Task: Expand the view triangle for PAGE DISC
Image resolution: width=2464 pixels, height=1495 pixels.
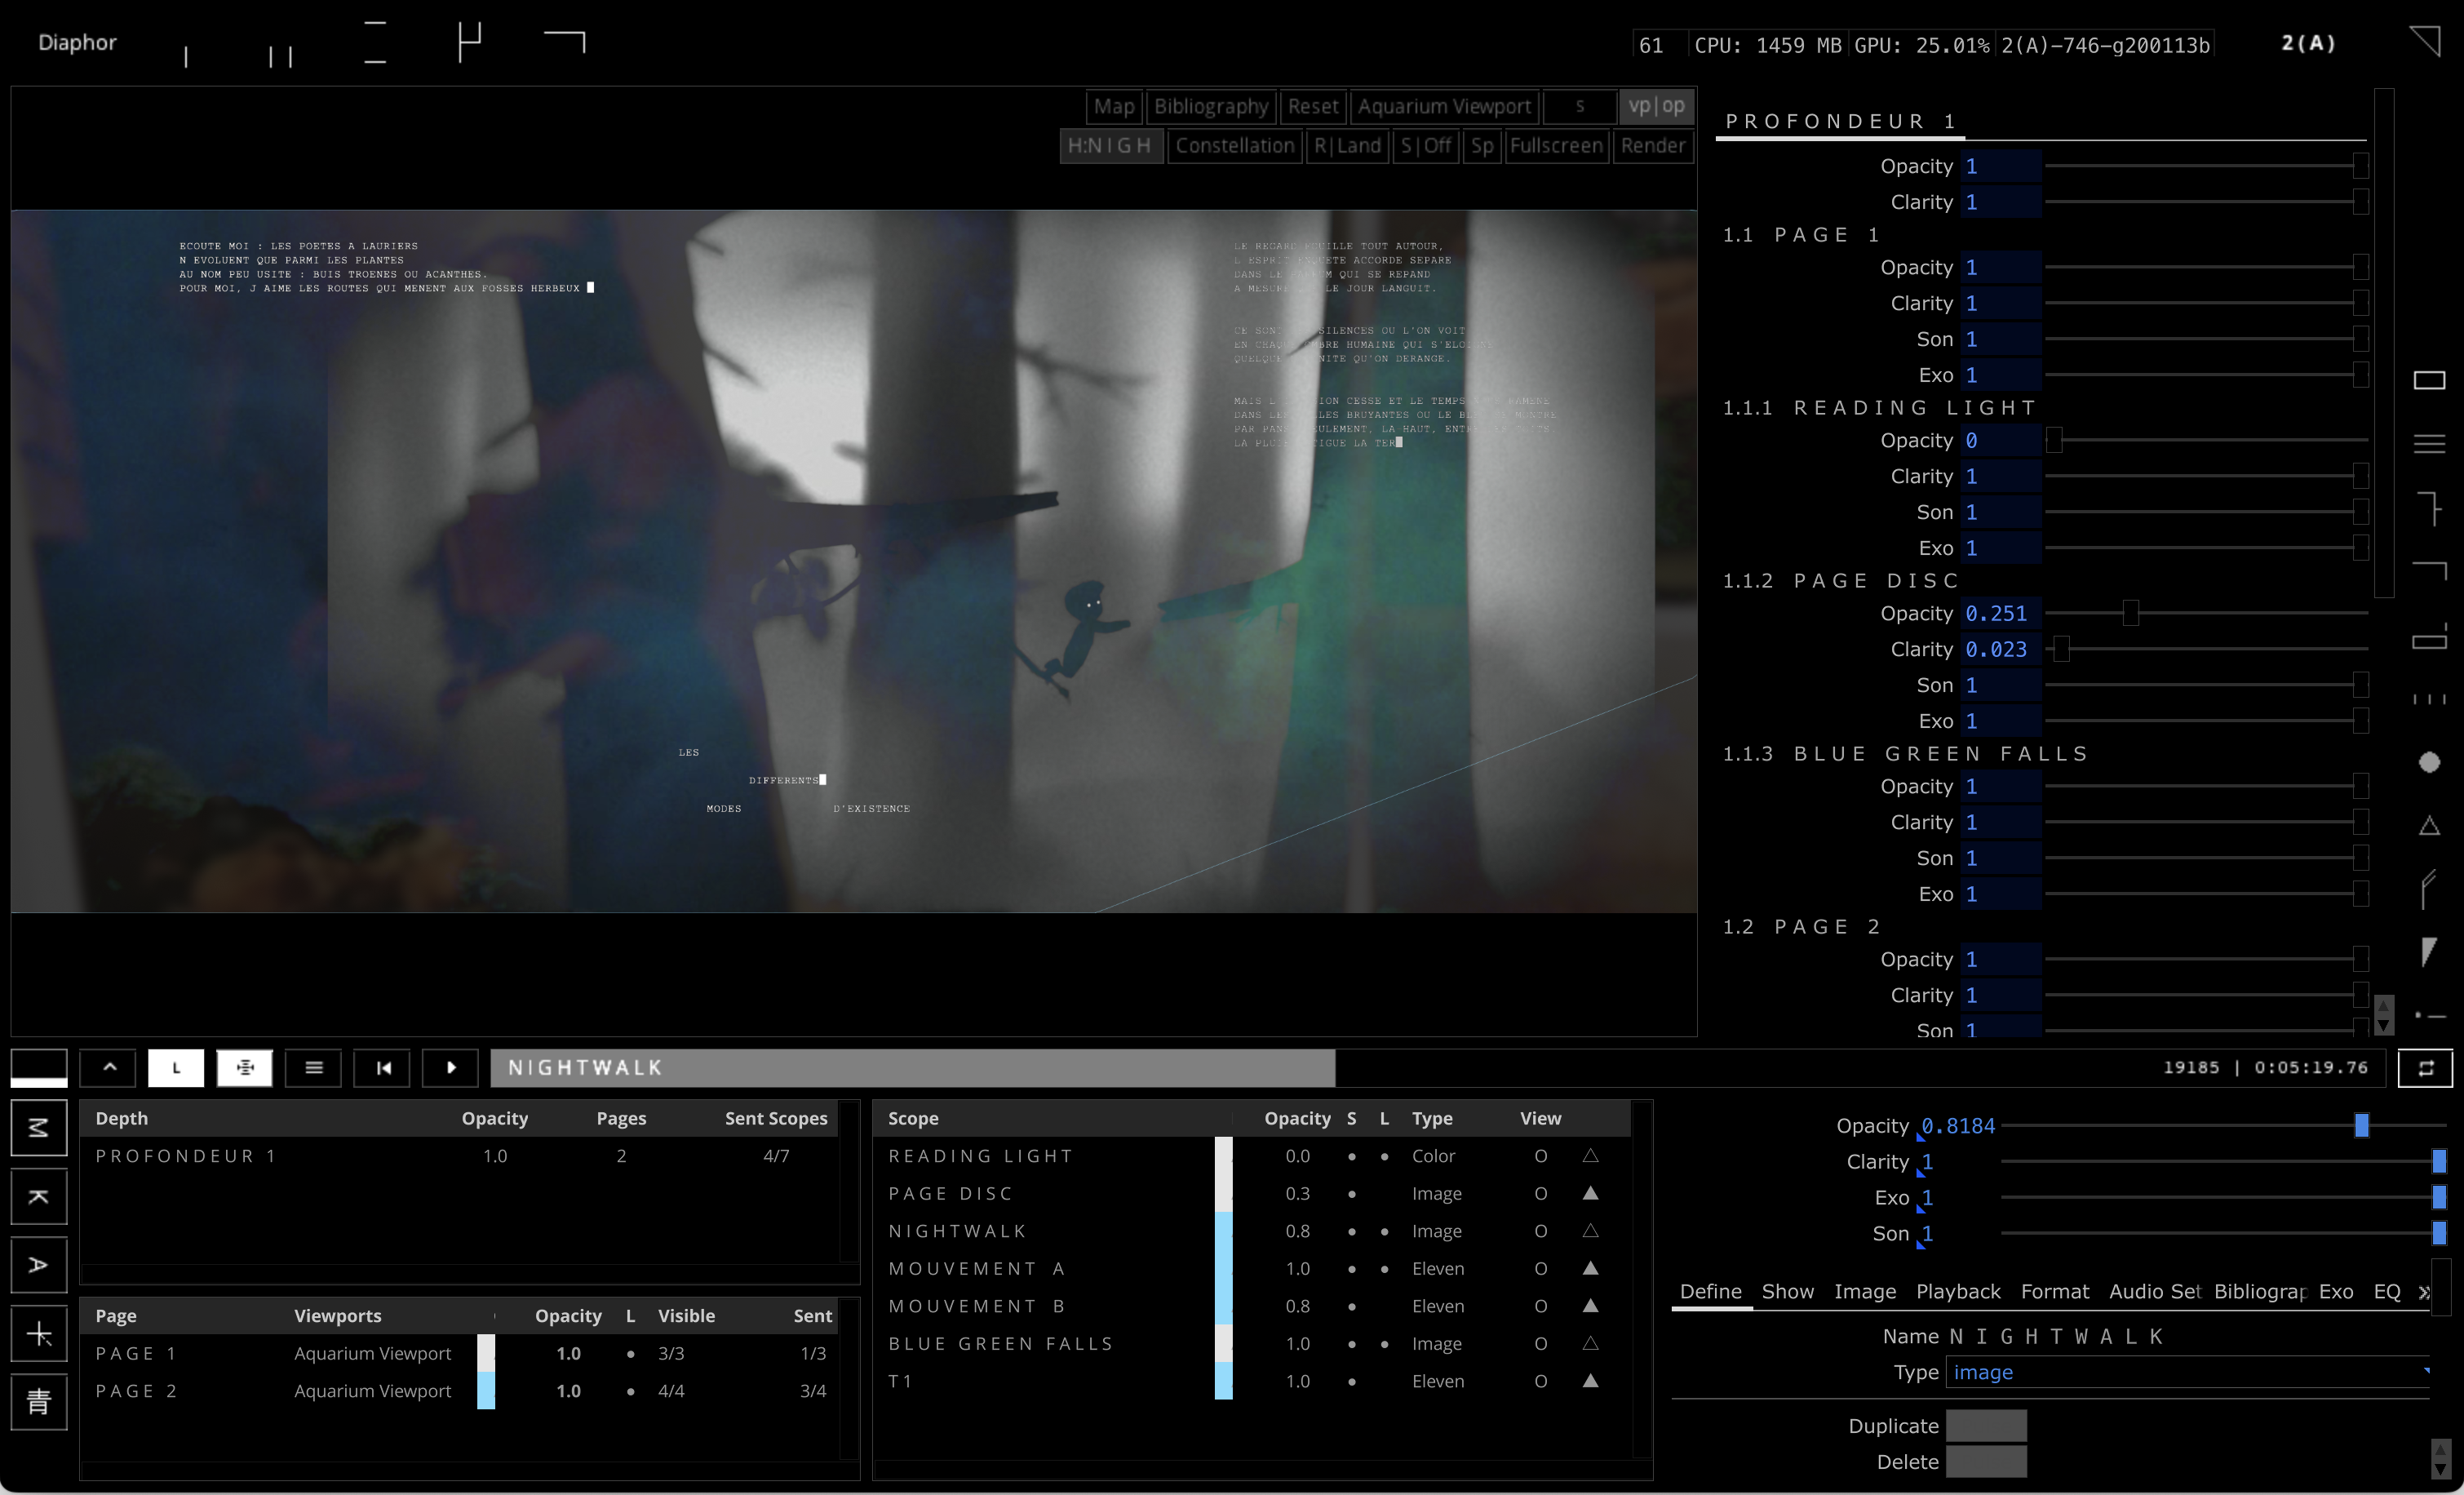Action: pyautogui.click(x=1590, y=1193)
